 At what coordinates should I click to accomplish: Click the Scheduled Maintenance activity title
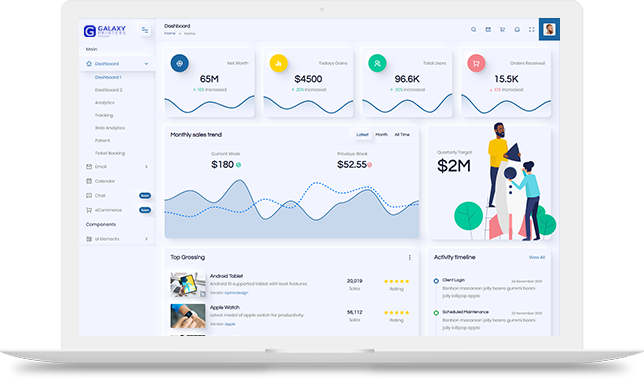click(465, 312)
